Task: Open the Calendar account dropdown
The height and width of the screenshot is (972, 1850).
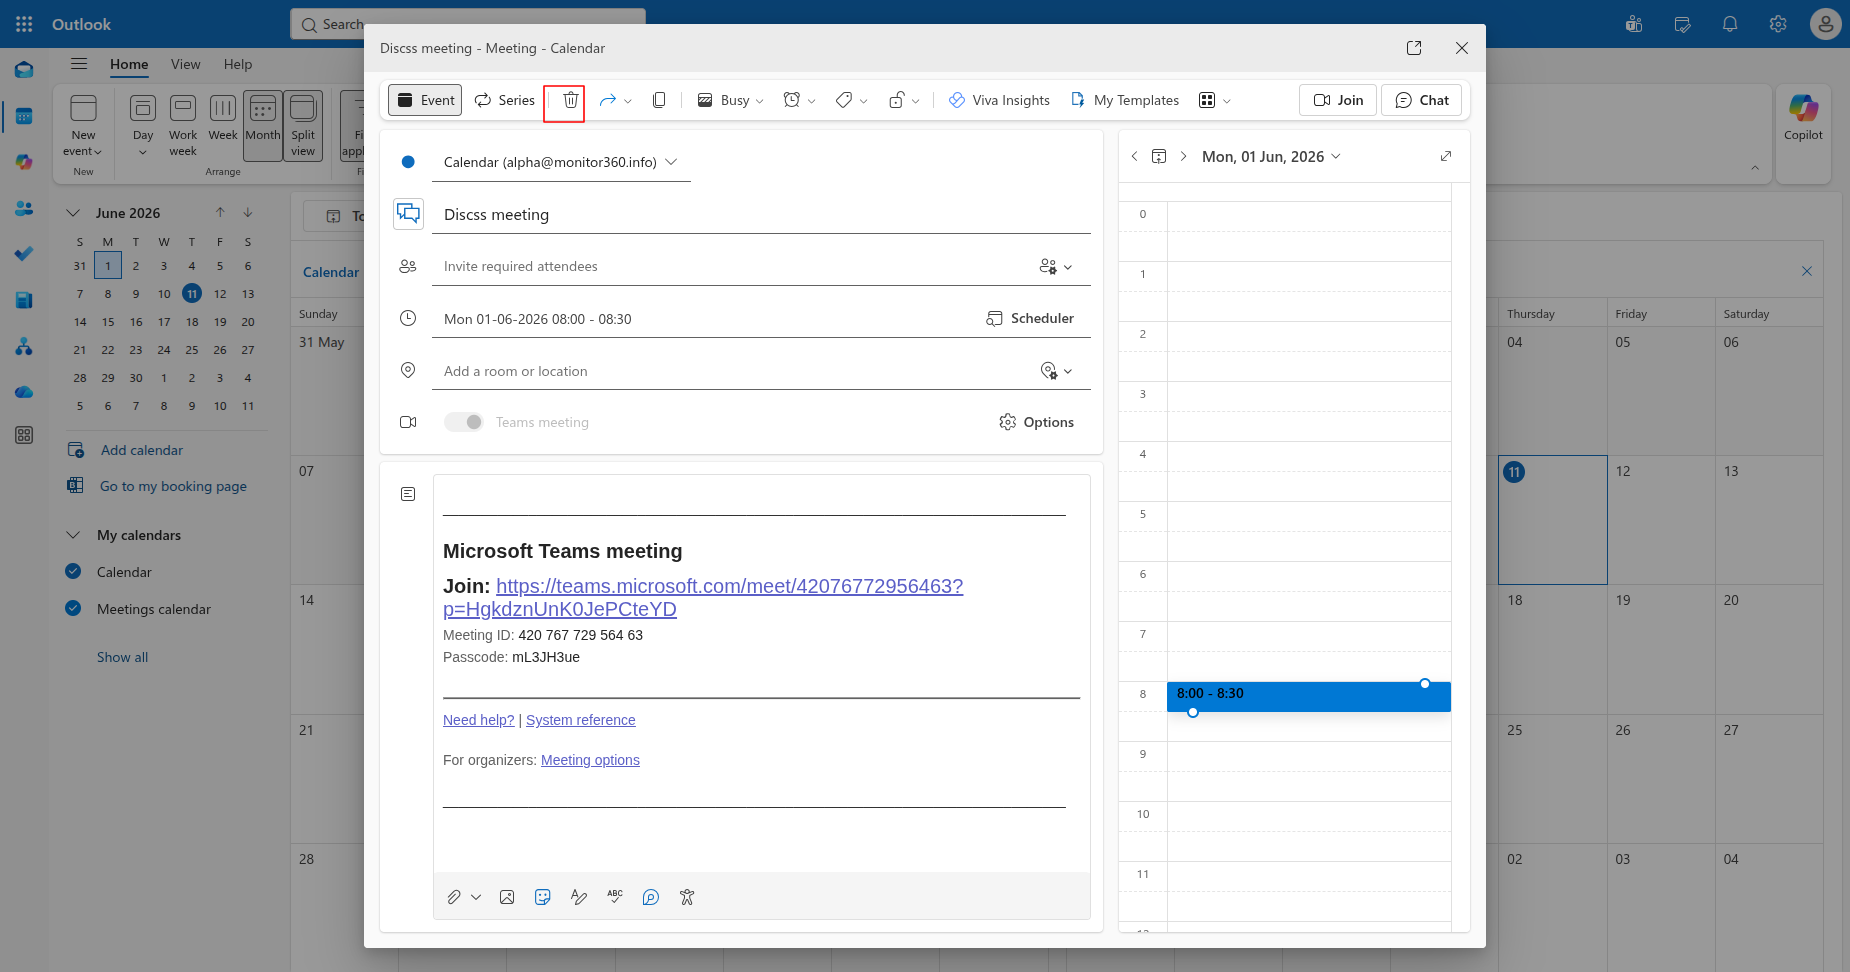Action: pos(561,162)
